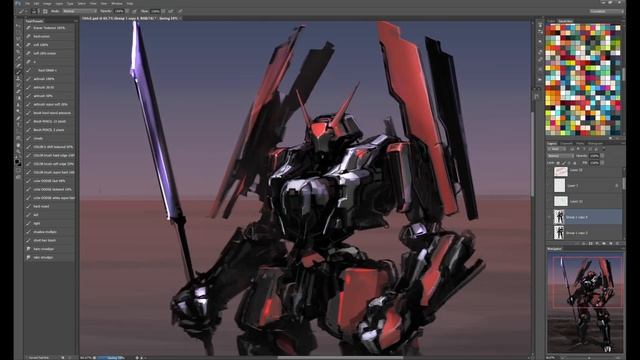
Task: Select the Hand tool
Action: [x=18, y=144]
